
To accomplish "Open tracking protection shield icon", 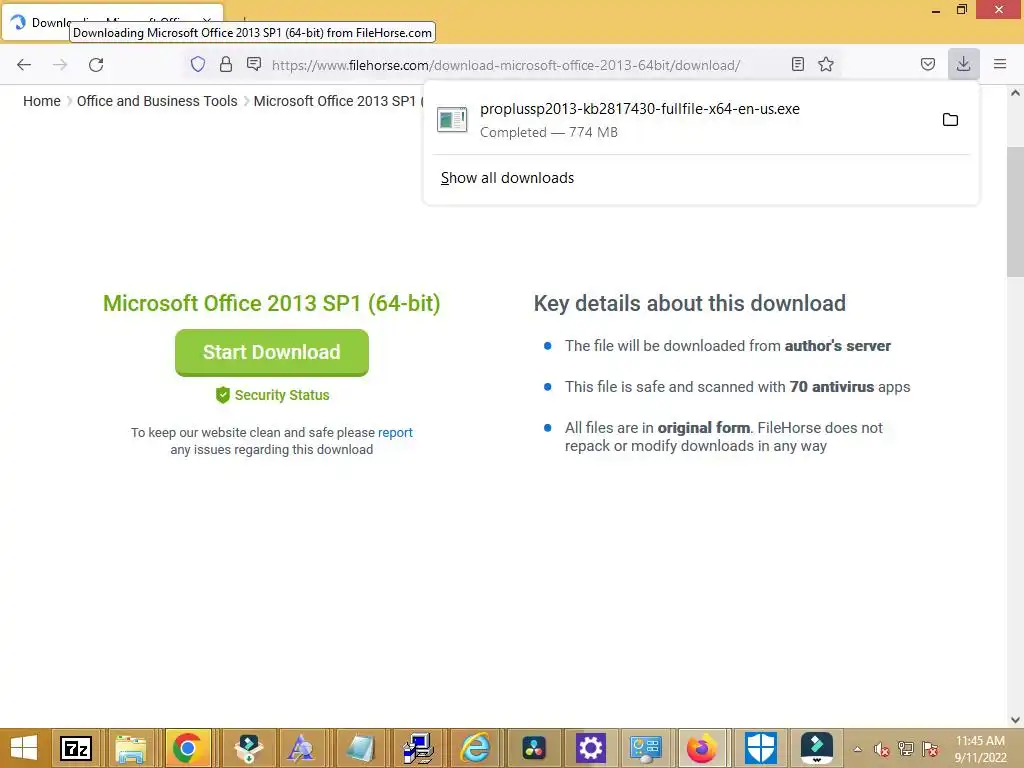I will coord(198,64).
